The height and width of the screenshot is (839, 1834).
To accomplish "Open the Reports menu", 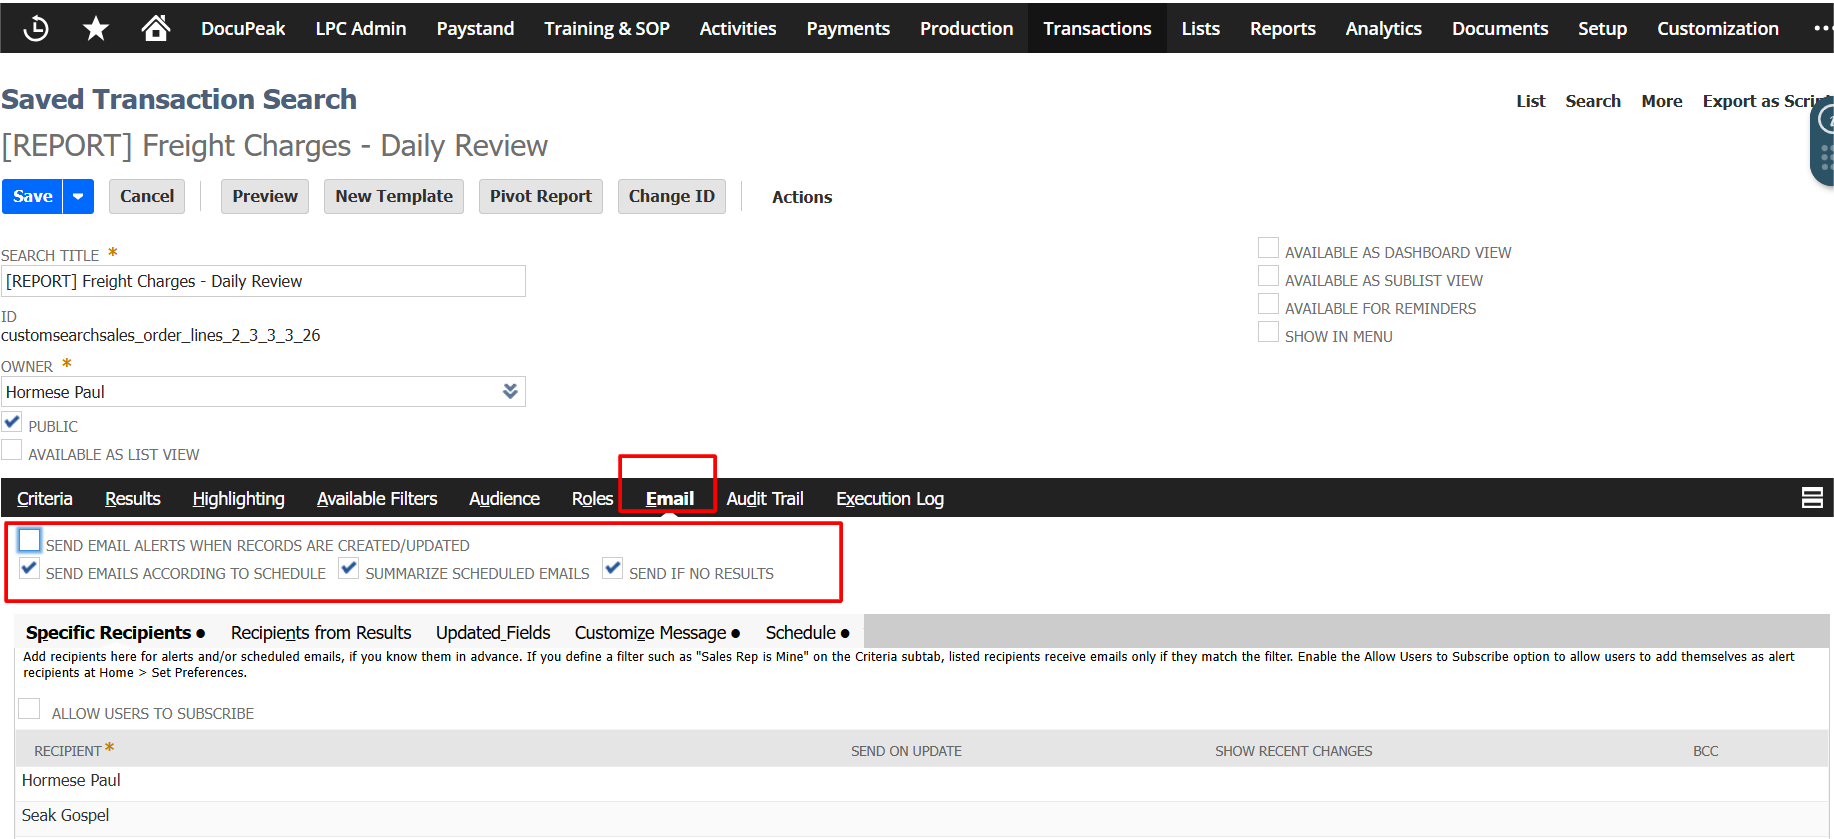I will pyautogui.click(x=1282, y=29).
